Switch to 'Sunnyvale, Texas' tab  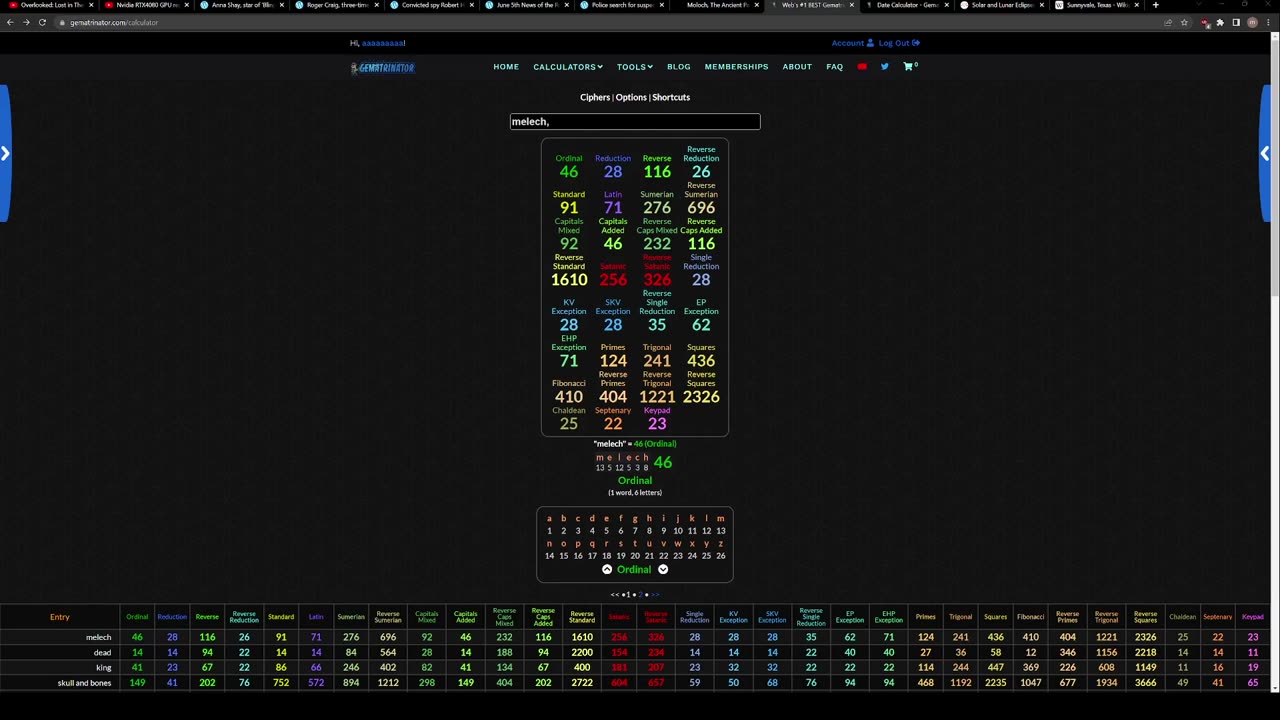click(1095, 5)
